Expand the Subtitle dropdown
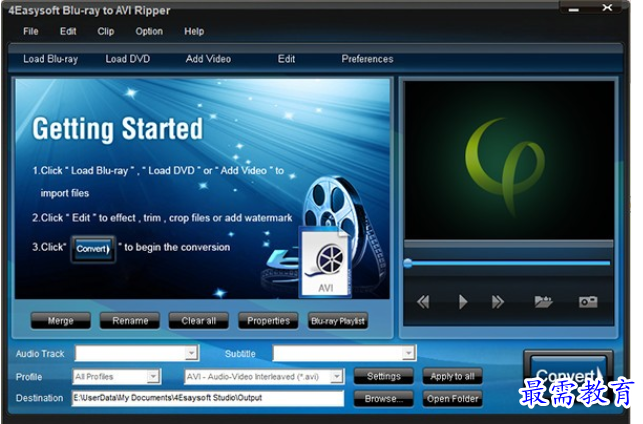Image resolution: width=643 pixels, height=424 pixels. click(x=408, y=353)
